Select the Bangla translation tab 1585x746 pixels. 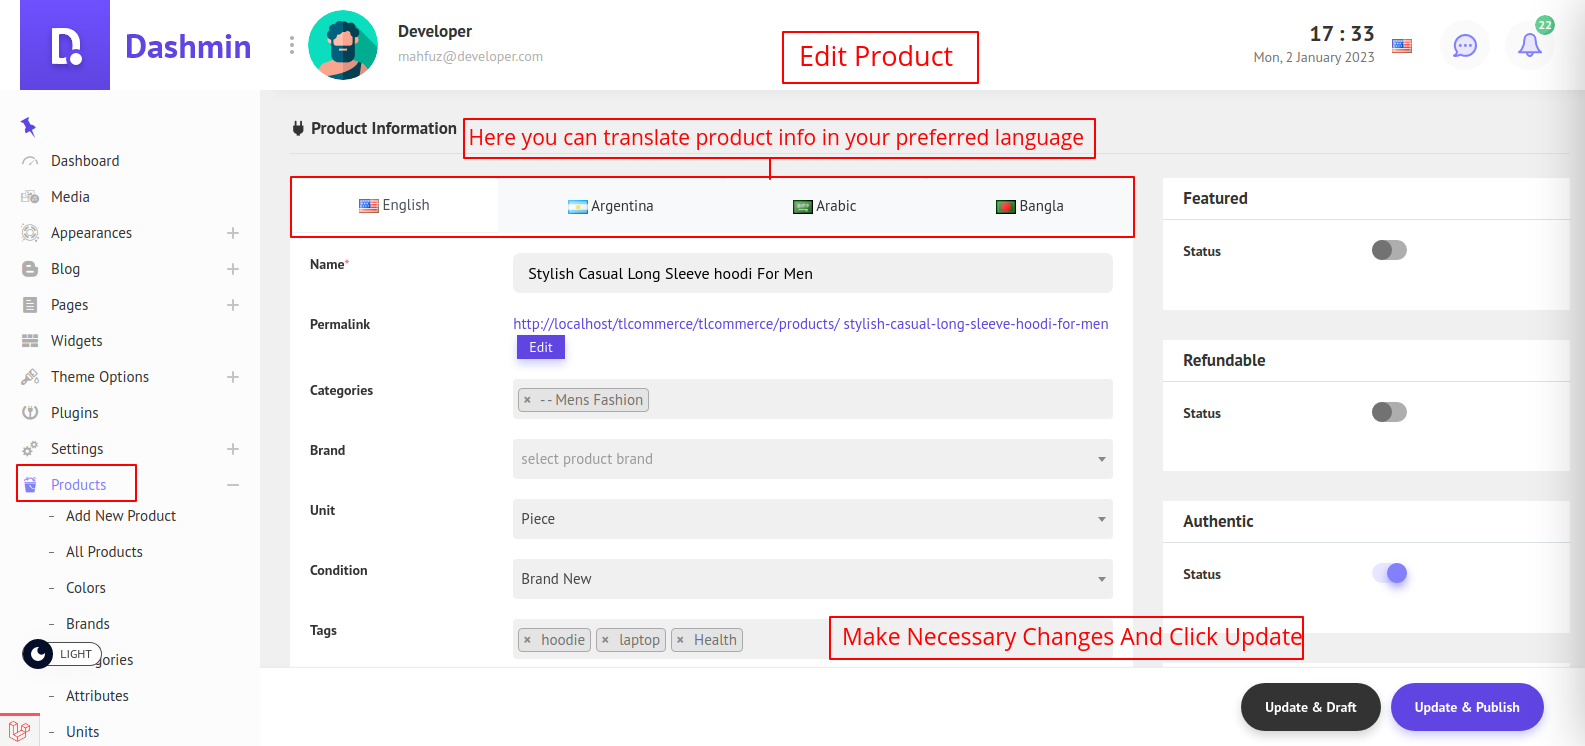[1030, 206]
